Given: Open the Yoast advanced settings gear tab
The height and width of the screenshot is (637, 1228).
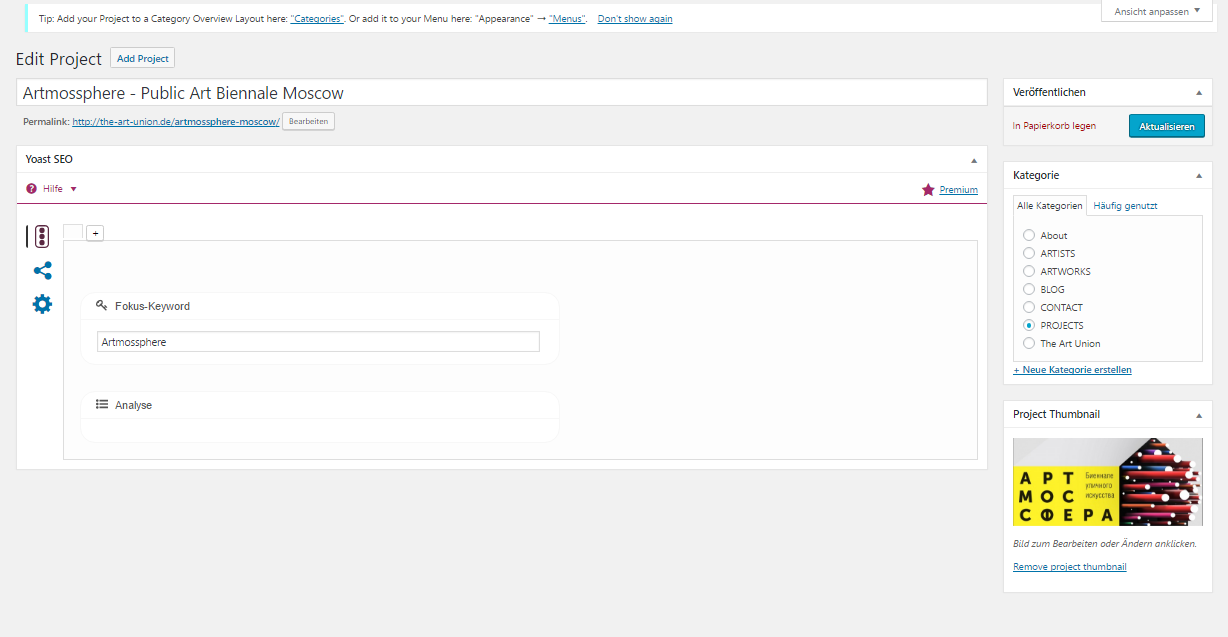Looking at the screenshot, I should point(42,304).
